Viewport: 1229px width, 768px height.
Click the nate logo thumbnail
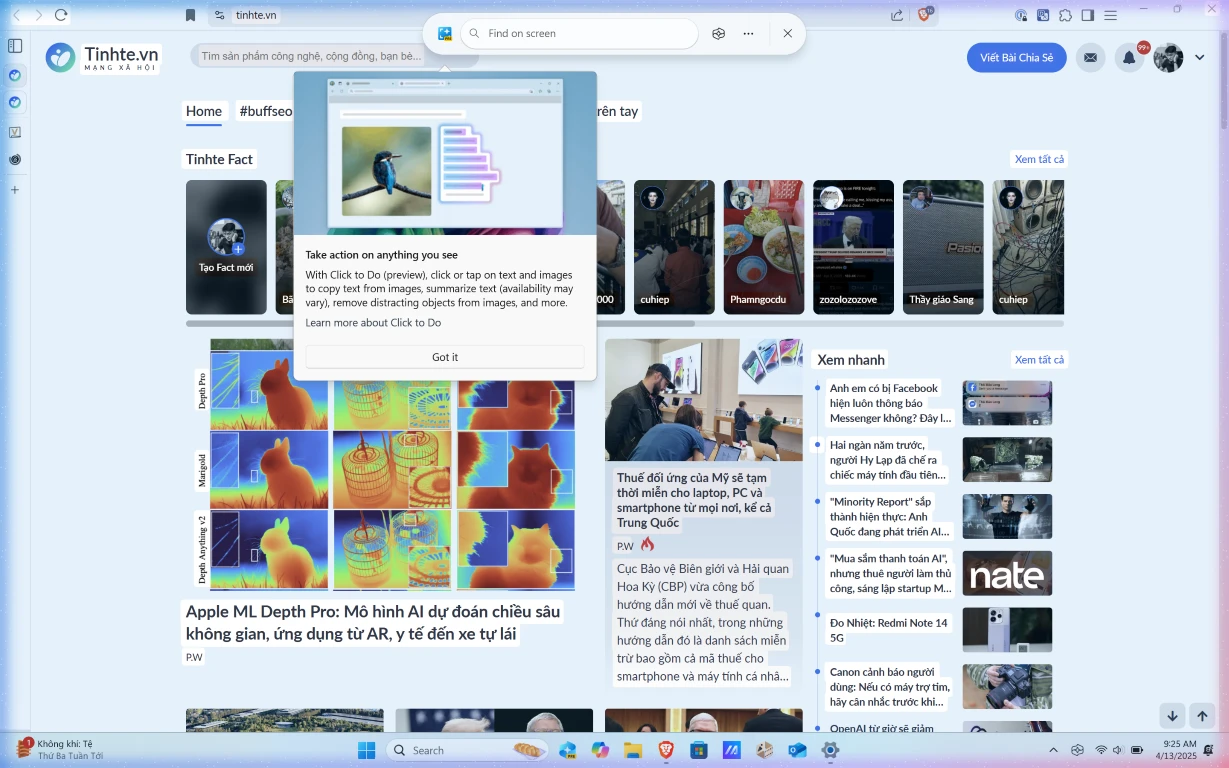click(x=1007, y=573)
